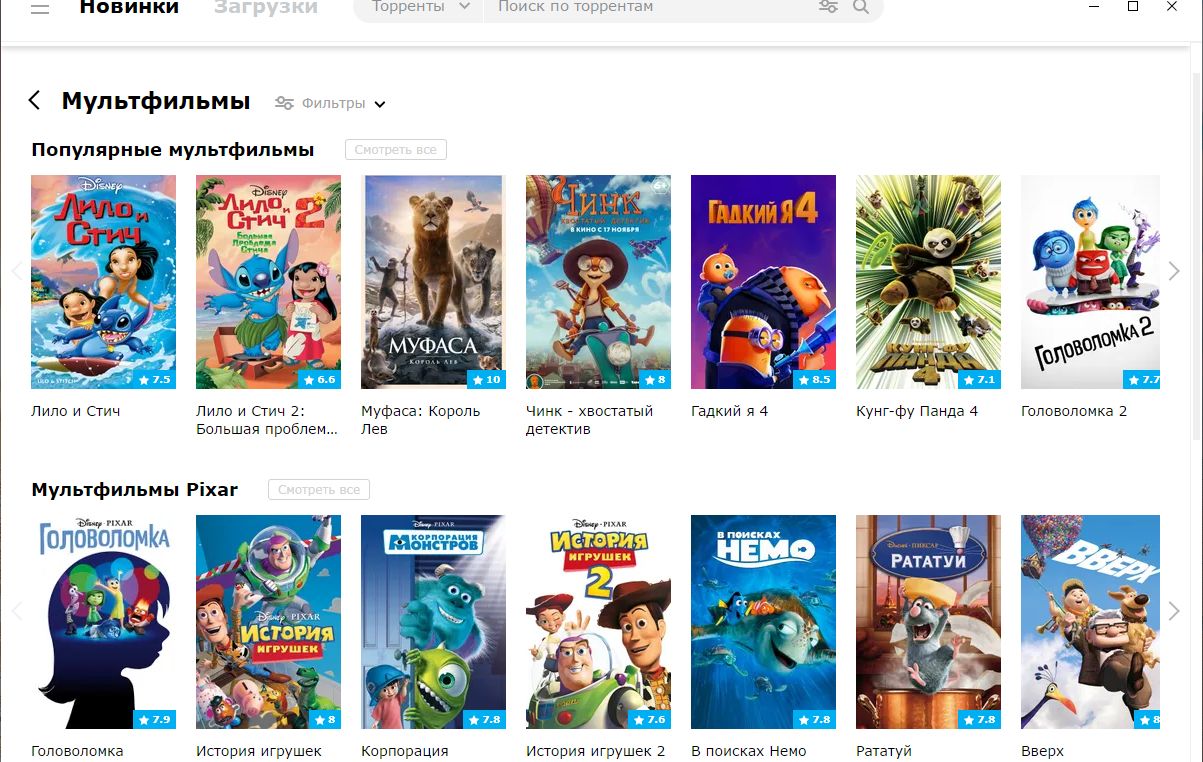The height and width of the screenshot is (762, 1203).
Task: Open the История игрушек 2 poster
Action: point(598,622)
